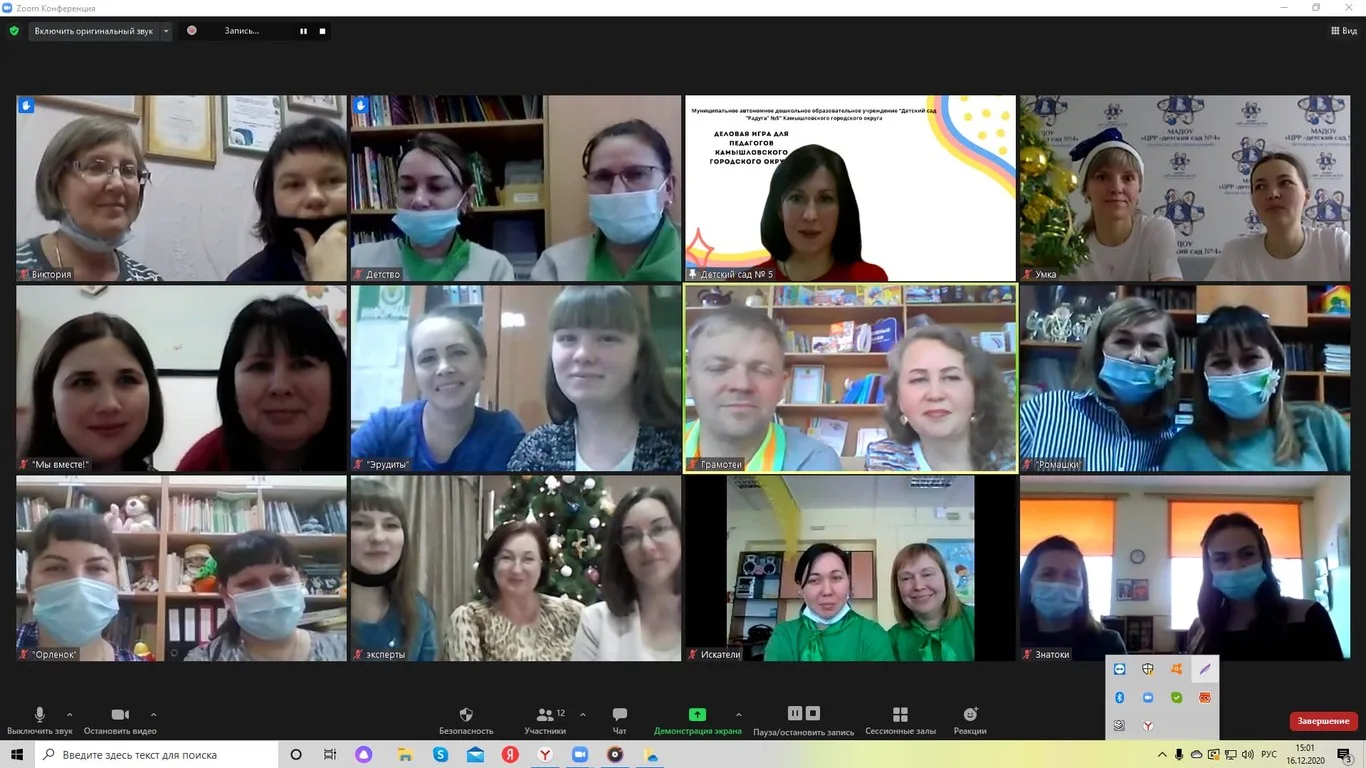1366x768 pixels.
Task: Stop recording using top bar stop icon
Action: 322,31
